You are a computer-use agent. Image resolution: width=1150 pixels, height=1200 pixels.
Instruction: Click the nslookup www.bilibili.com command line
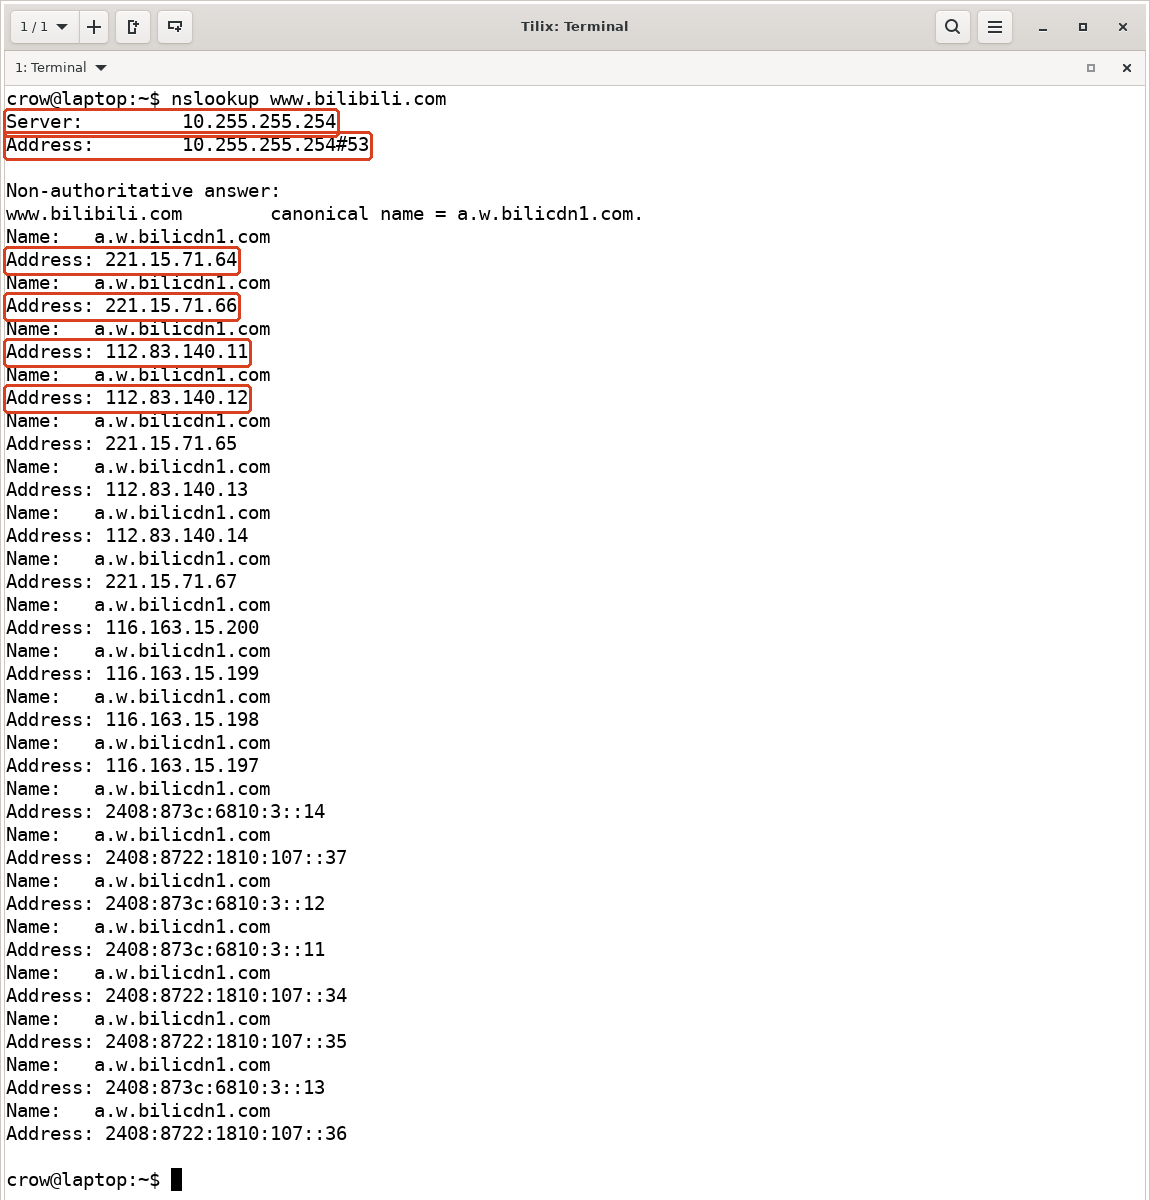[226, 99]
